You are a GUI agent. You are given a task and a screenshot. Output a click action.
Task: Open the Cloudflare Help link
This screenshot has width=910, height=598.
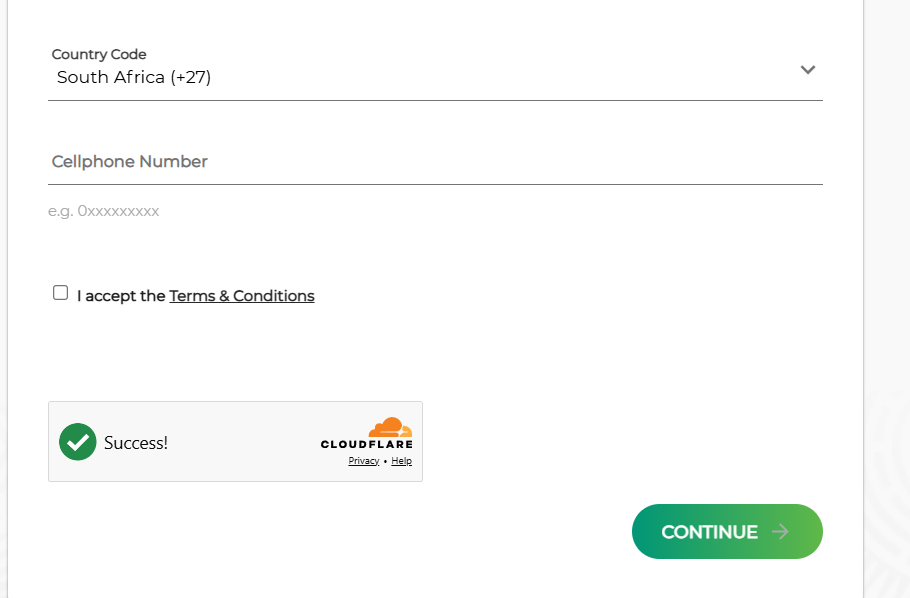click(402, 461)
